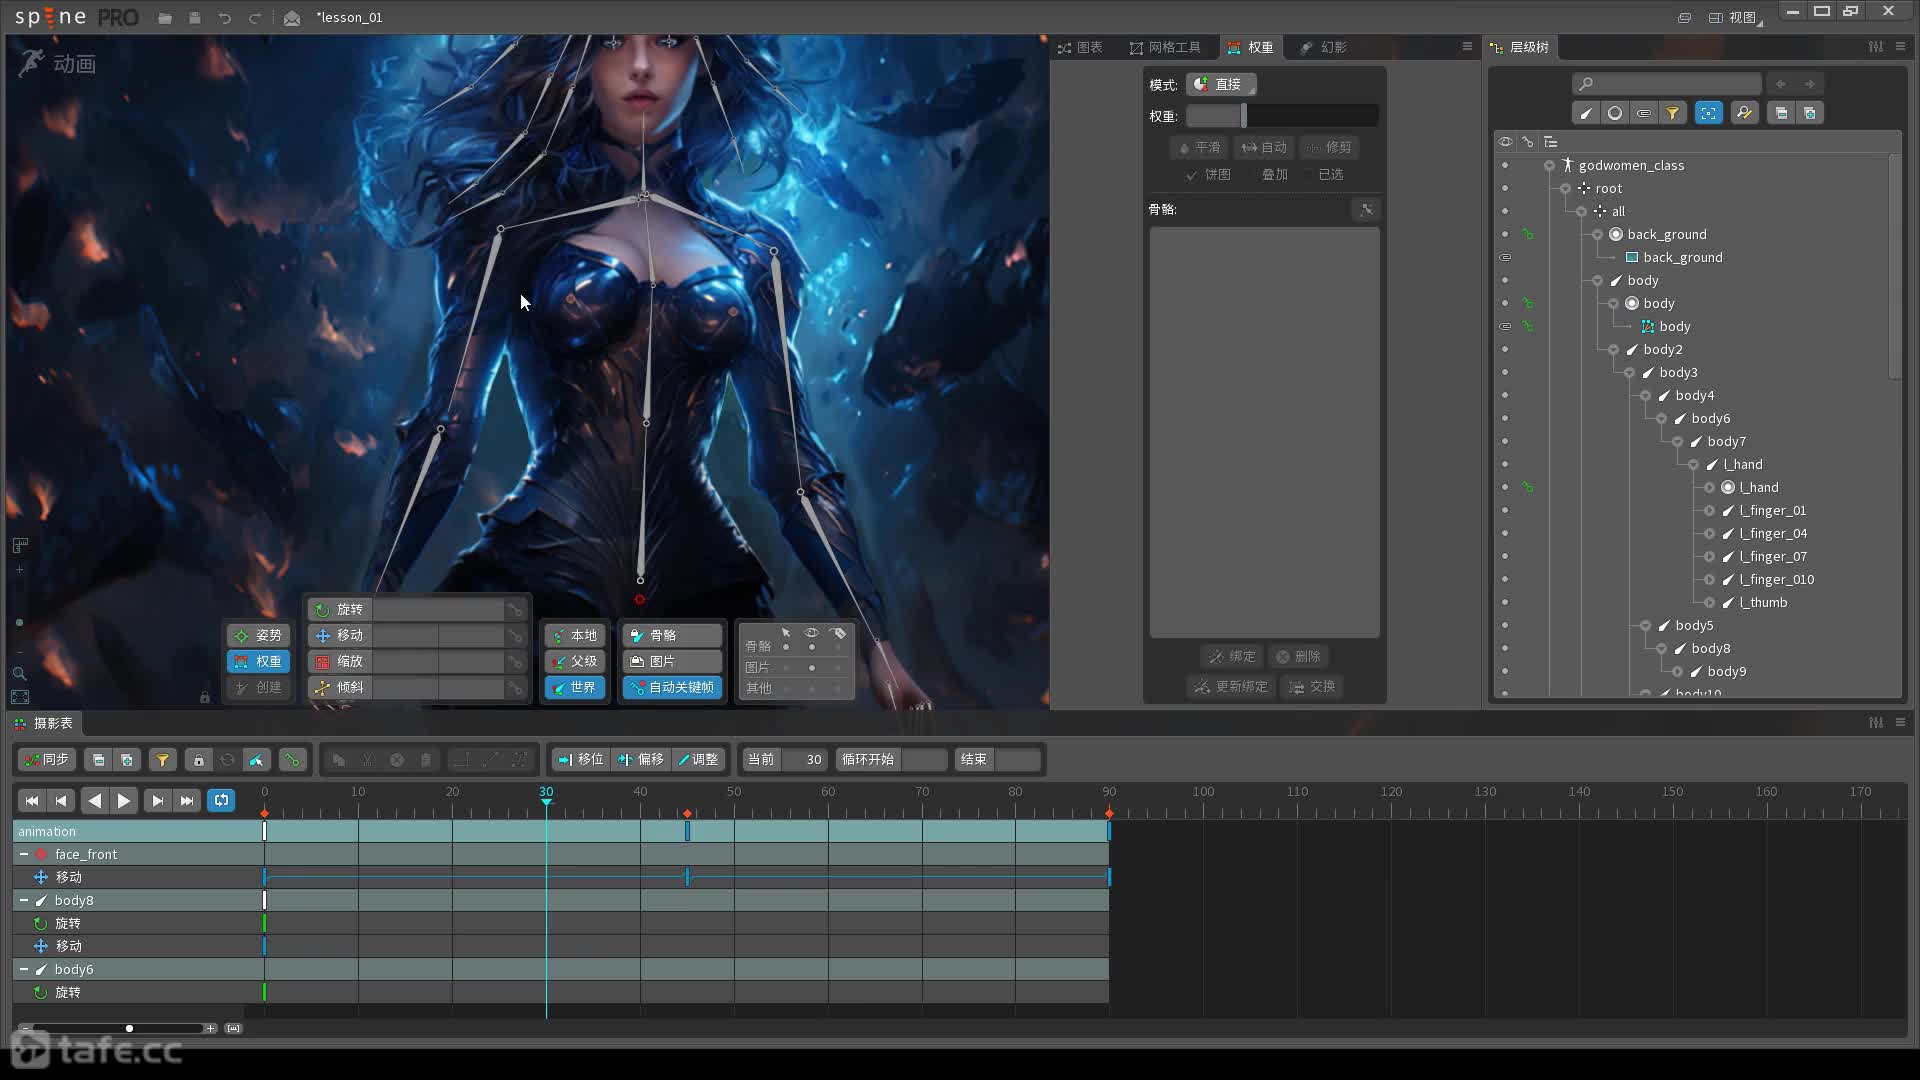Collapse all nodes in hierarchy tree
The width and height of the screenshot is (1920, 1080).
[x=1781, y=113]
